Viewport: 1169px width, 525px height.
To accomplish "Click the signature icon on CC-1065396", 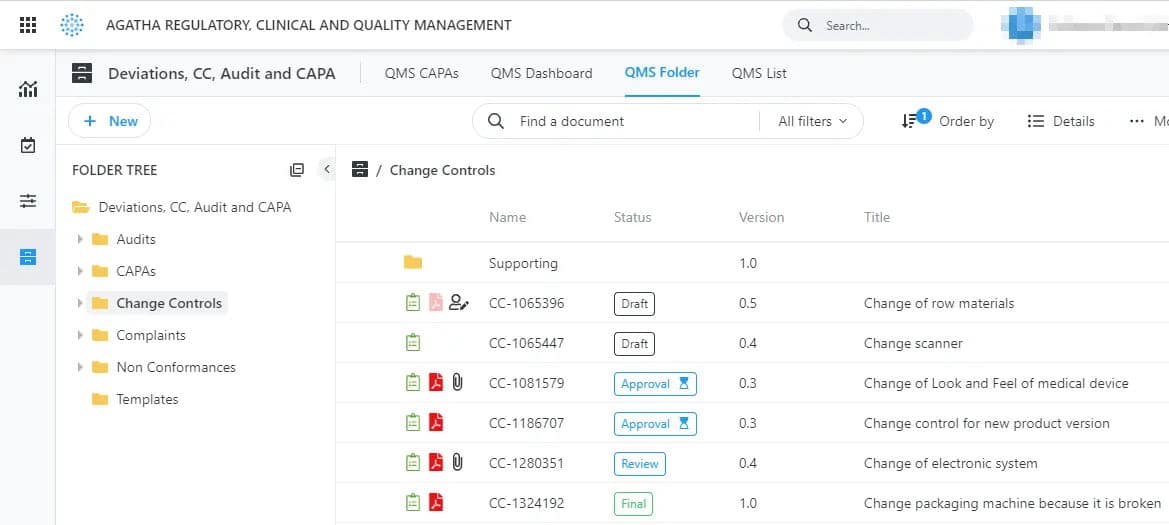I will tap(459, 303).
